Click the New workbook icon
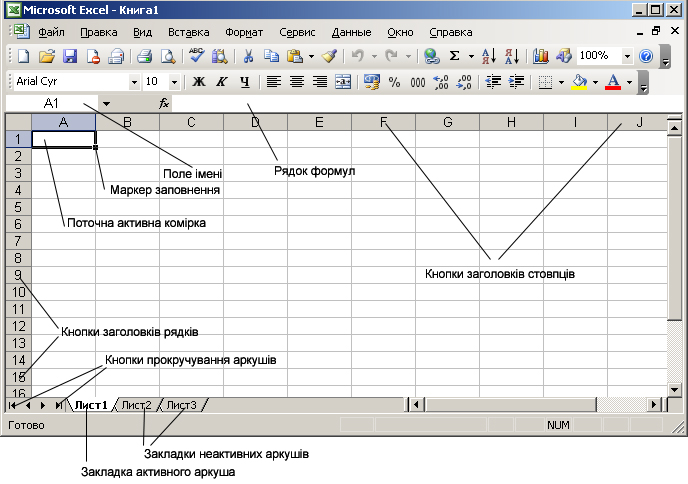This screenshot has width=688, height=484. coord(23,56)
